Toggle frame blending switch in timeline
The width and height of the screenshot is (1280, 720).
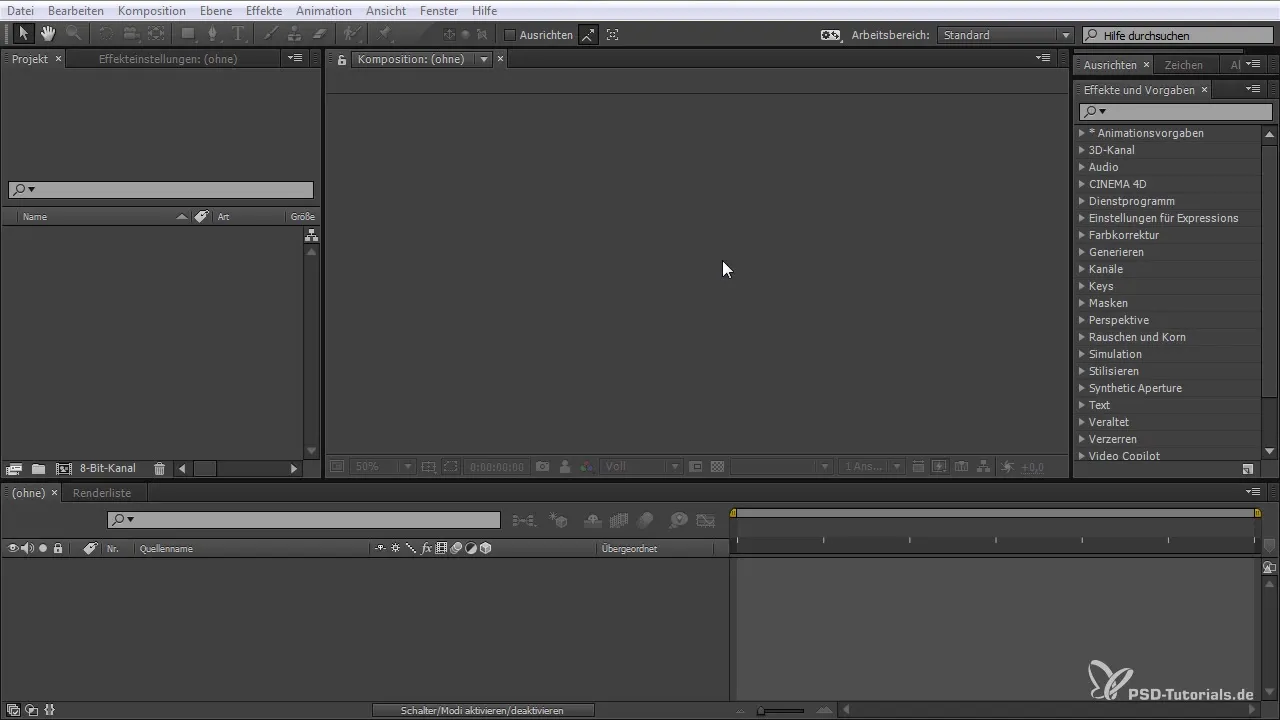pos(618,520)
